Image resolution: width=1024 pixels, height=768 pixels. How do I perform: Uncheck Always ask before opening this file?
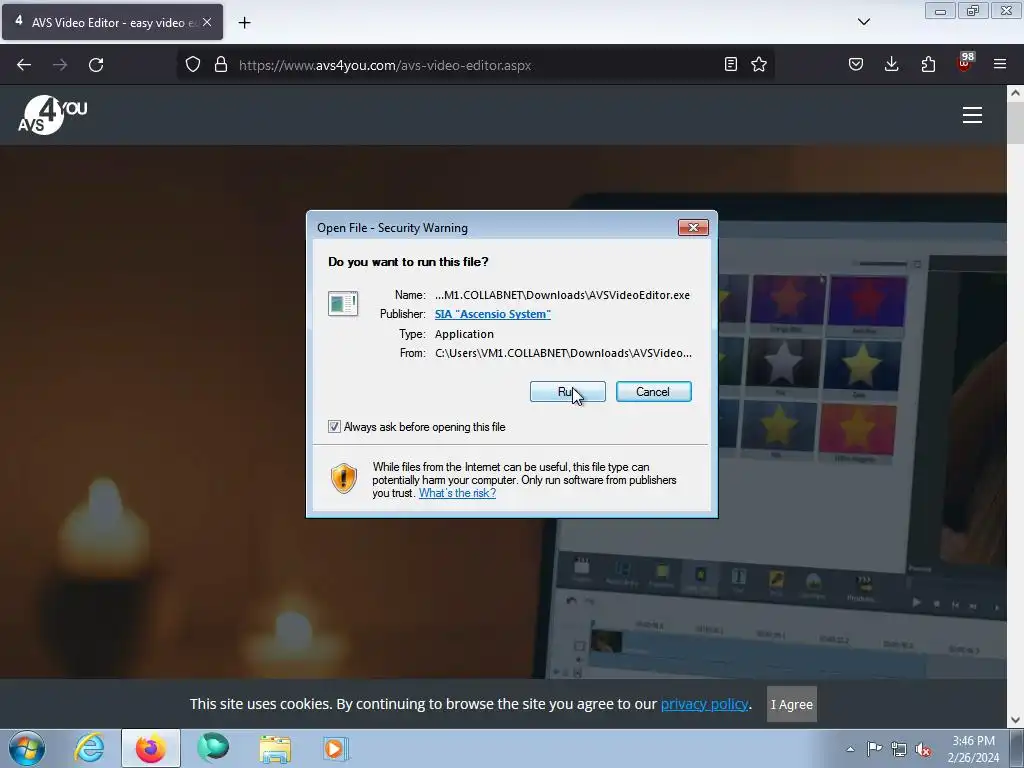(x=334, y=427)
